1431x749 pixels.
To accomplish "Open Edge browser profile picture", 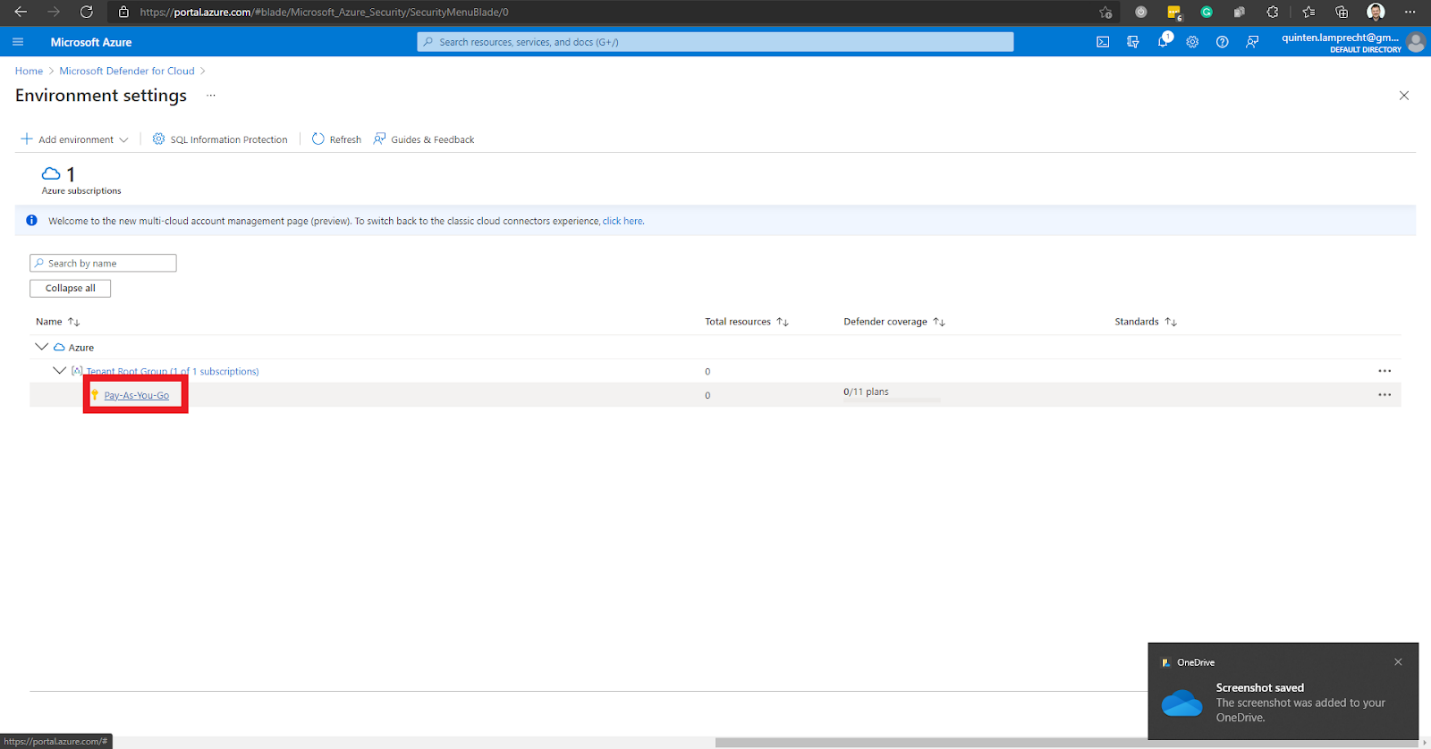I will point(1376,12).
